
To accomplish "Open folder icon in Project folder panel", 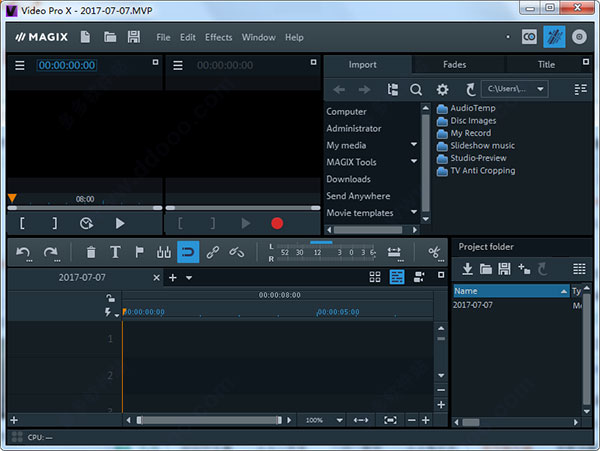I will tap(486, 269).
